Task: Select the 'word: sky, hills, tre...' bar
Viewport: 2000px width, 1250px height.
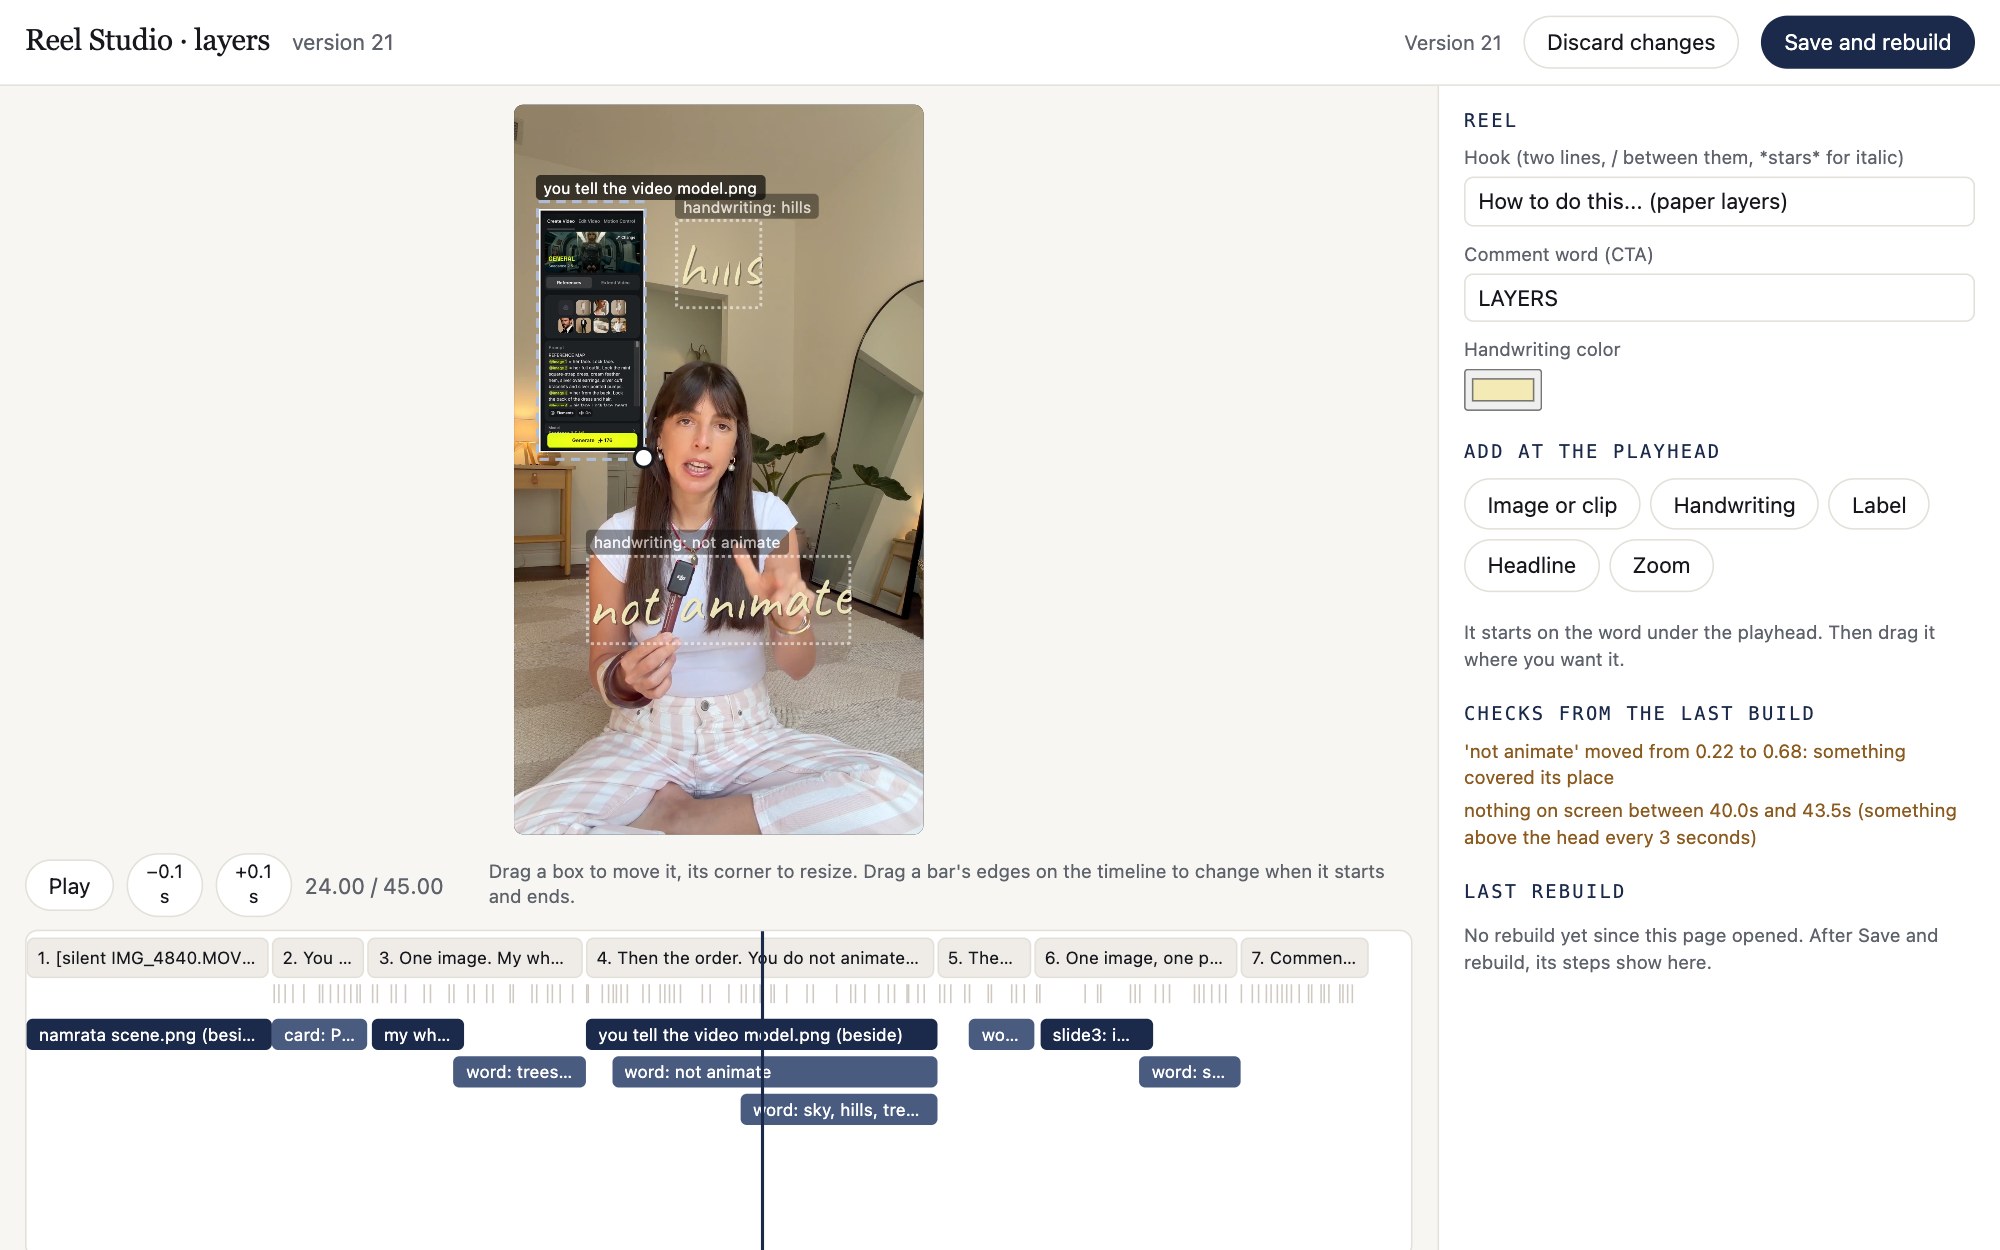Action: 838,1110
